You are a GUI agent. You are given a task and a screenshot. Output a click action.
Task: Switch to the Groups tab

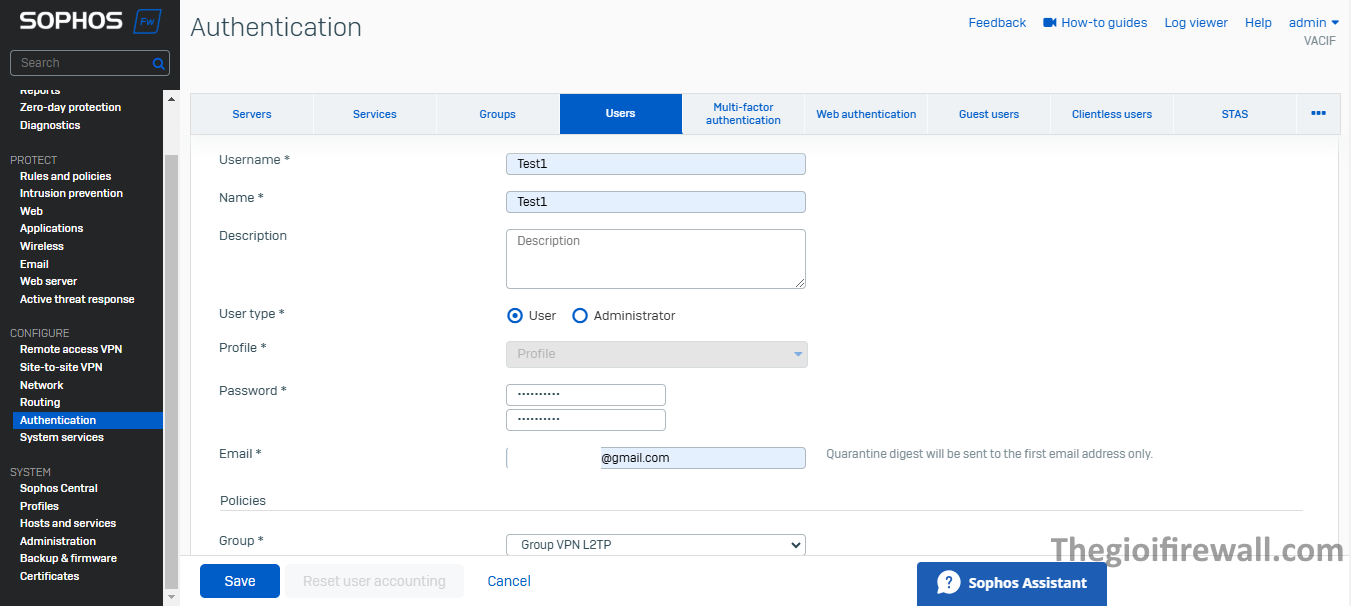tap(497, 114)
